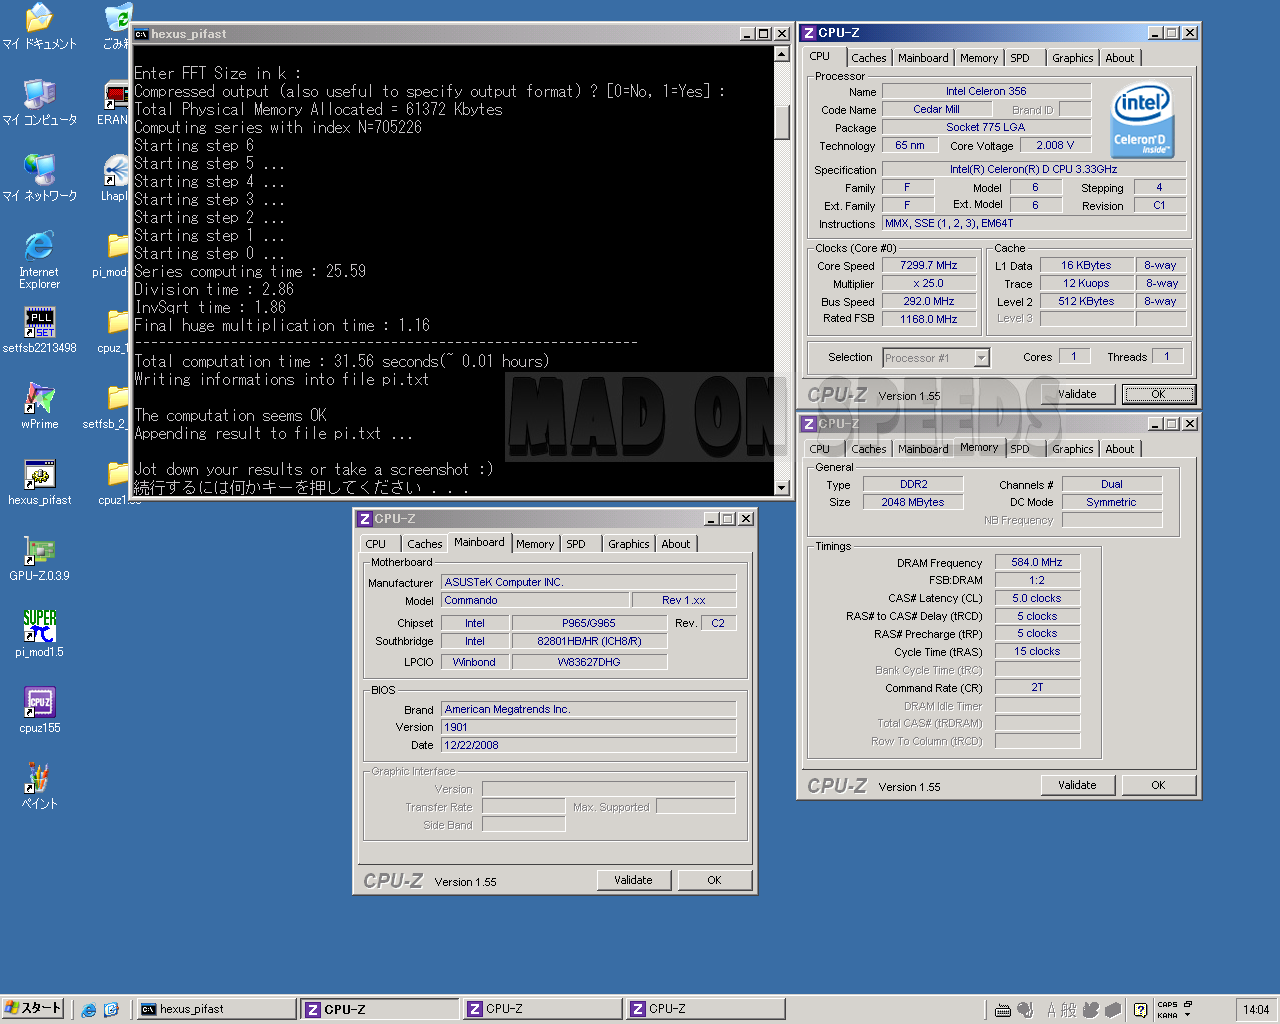Click OK in the Mainboard tab window
The height and width of the screenshot is (1024, 1280).
714,880
